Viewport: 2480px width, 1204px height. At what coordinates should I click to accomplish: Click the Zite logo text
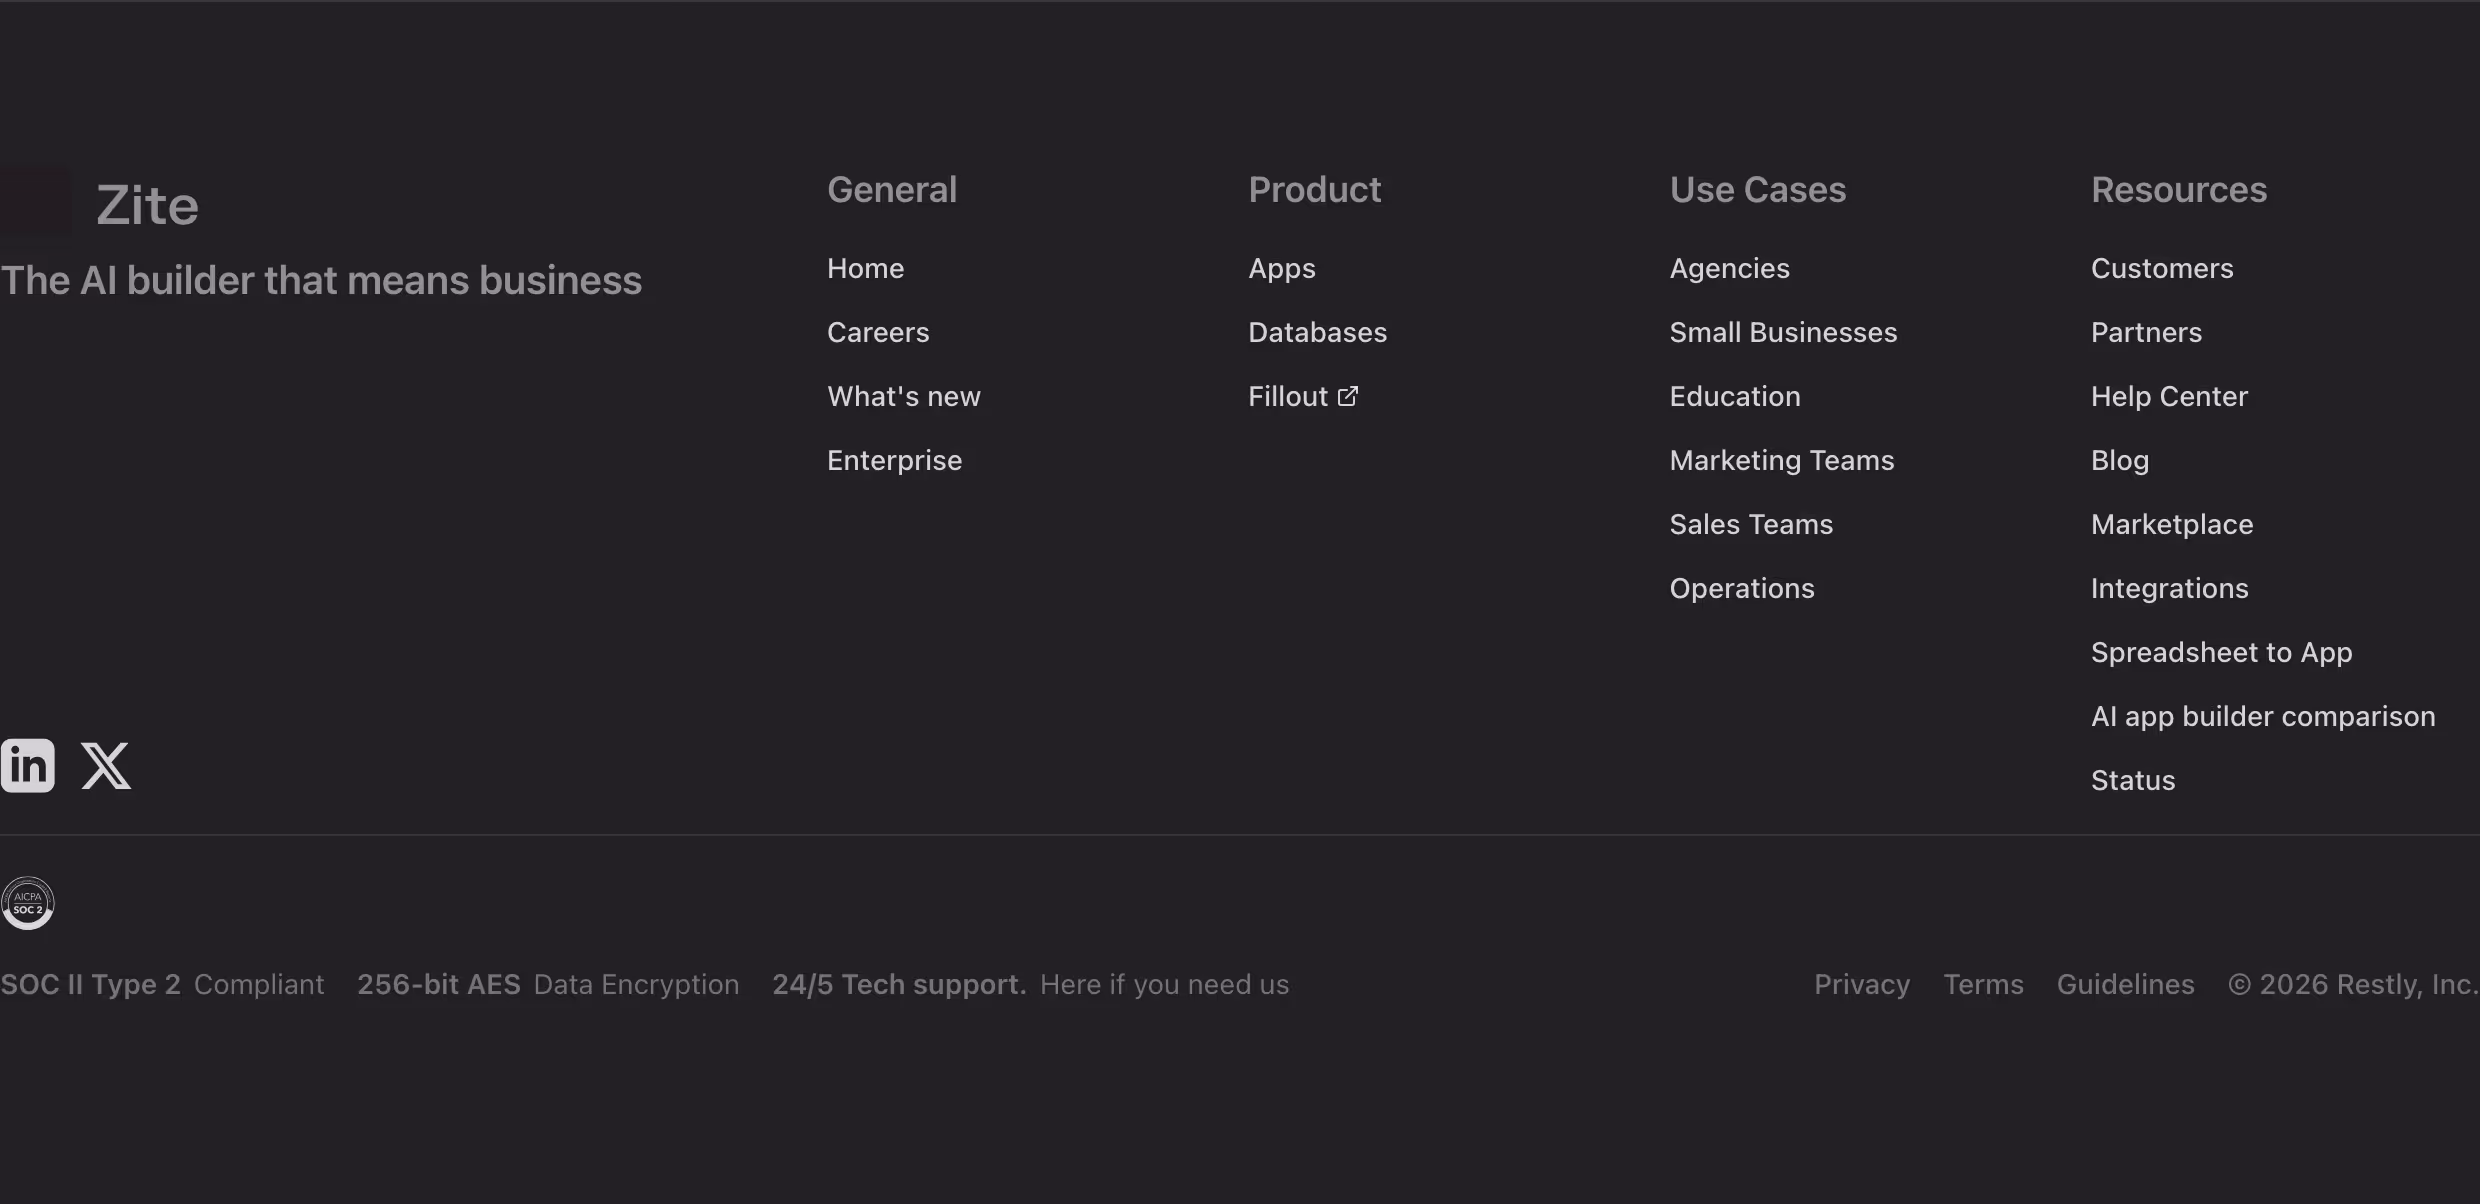(x=147, y=205)
